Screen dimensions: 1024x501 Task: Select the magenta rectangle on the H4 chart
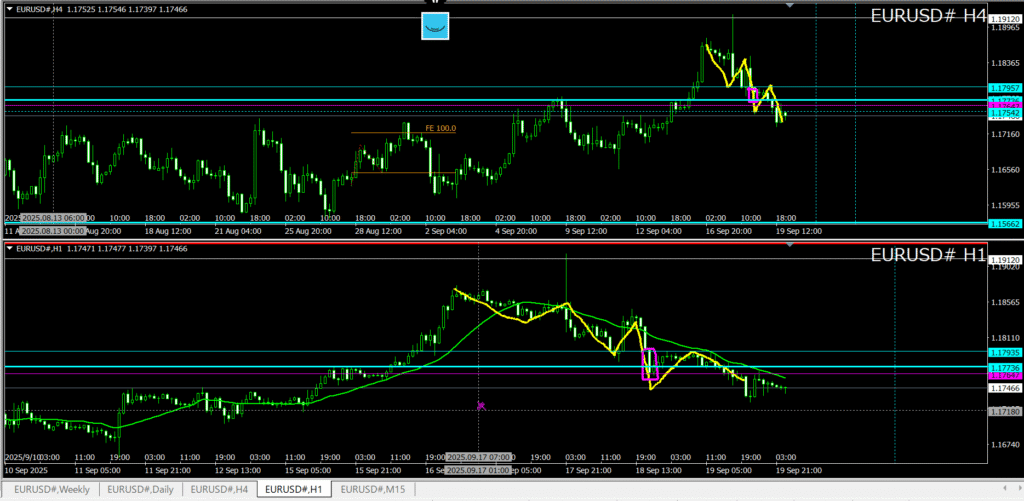pos(754,95)
